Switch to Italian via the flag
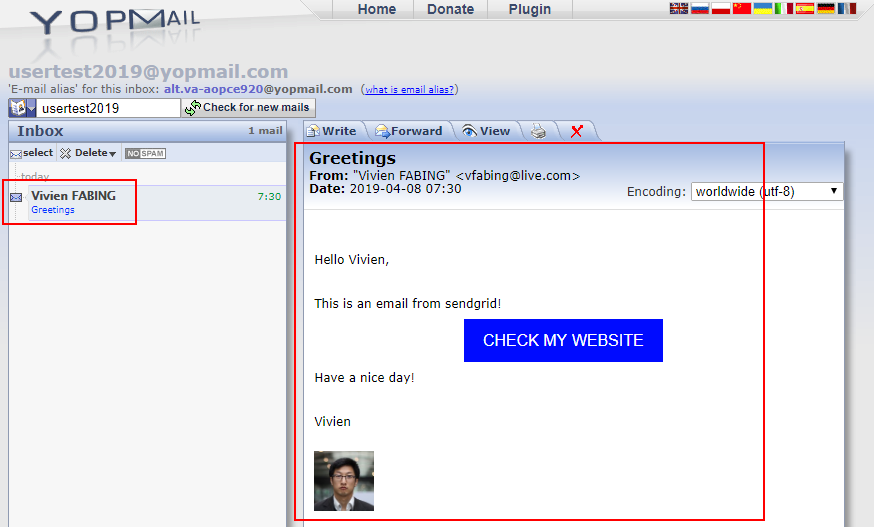874x527 pixels. tap(784, 8)
